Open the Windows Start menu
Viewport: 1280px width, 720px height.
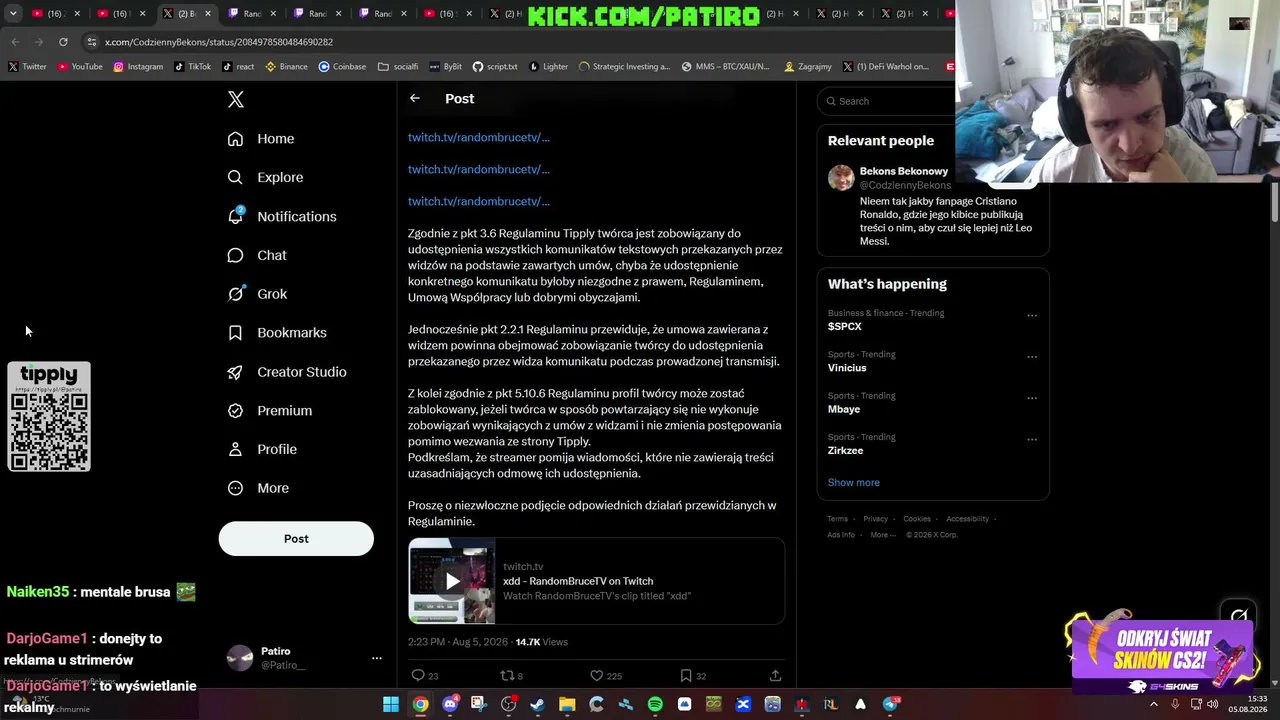391,705
